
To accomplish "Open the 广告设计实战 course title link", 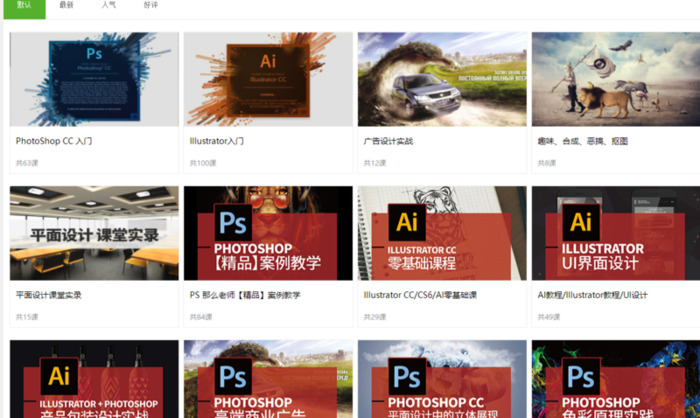I will point(388,141).
